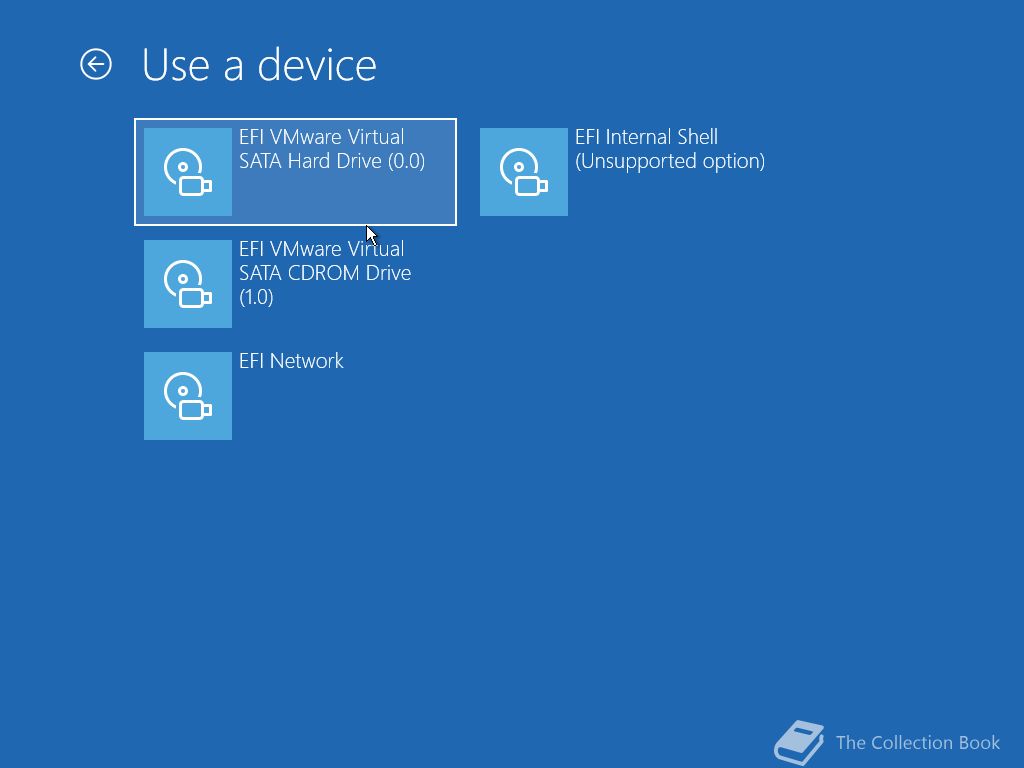Click the EFI Network tile icon
The height and width of the screenshot is (768, 1024).
(188, 396)
